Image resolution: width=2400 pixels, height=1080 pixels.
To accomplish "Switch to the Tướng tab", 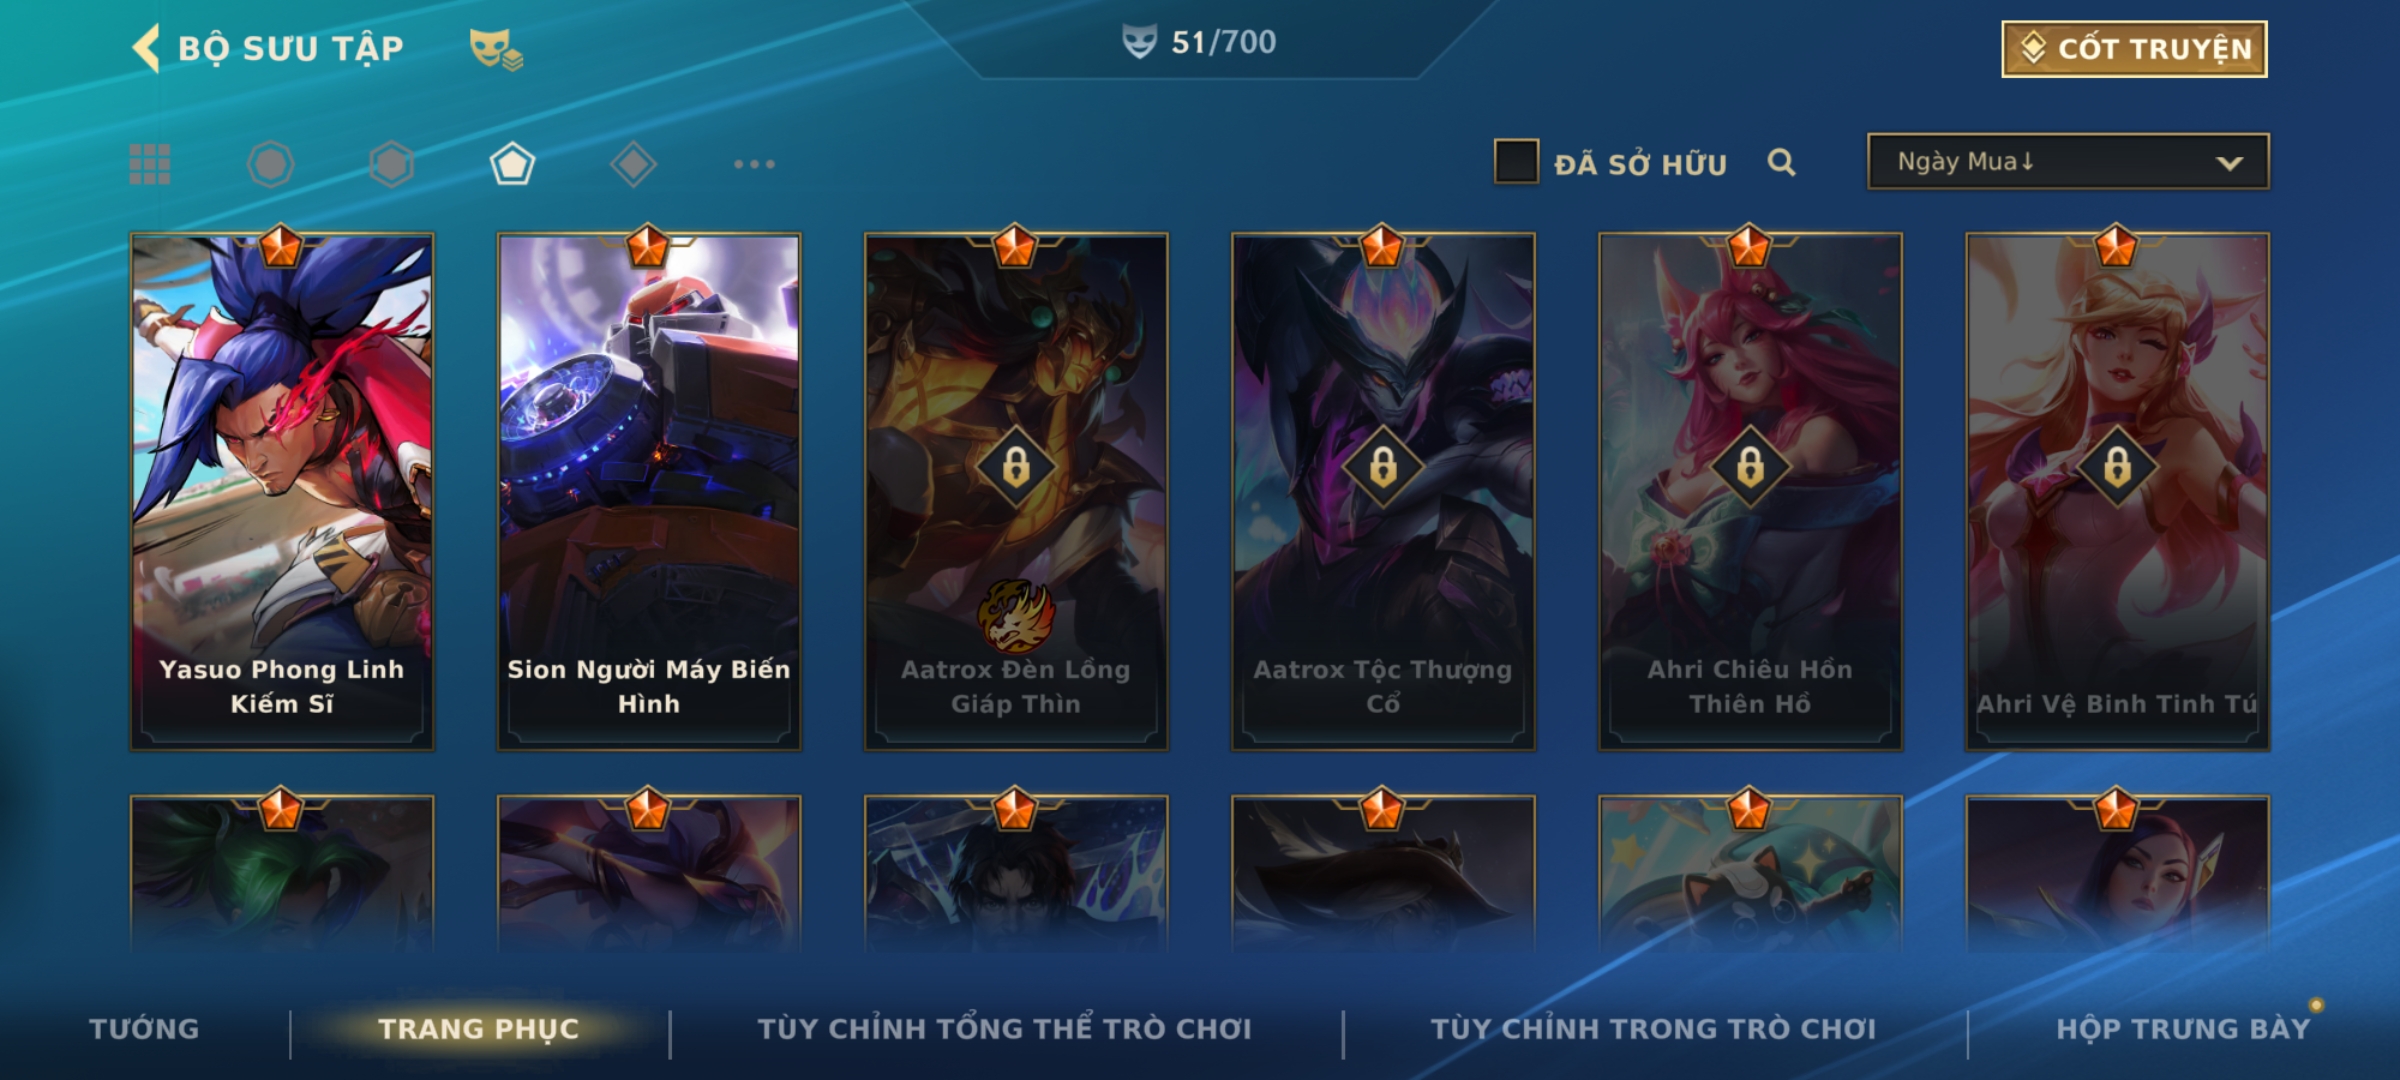I will coord(144,1029).
